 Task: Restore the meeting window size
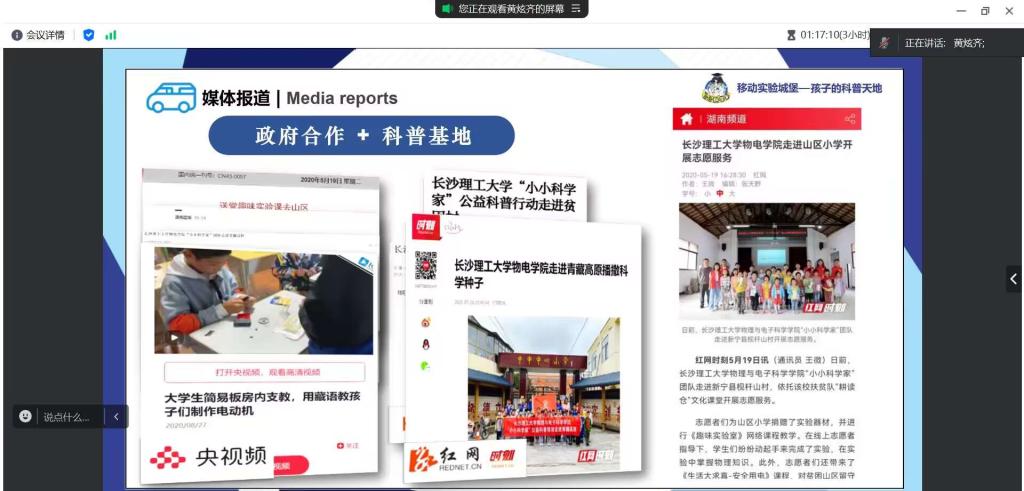click(x=985, y=11)
